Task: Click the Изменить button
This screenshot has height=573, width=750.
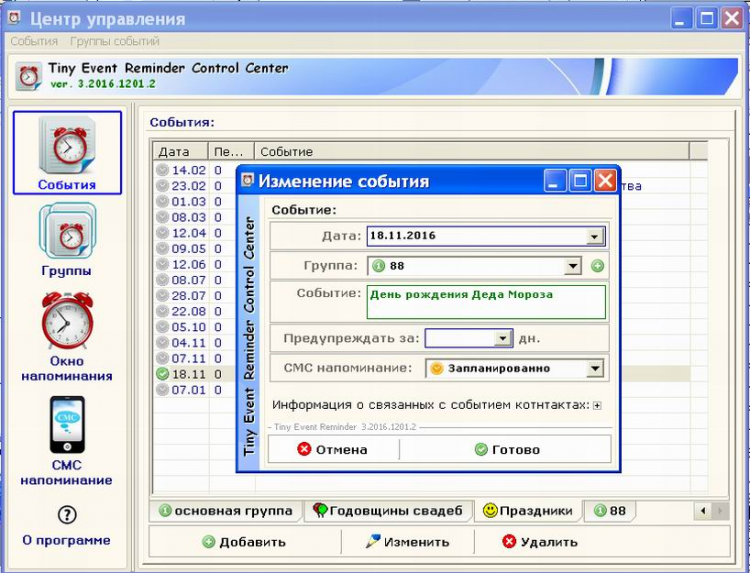Action: (408, 542)
